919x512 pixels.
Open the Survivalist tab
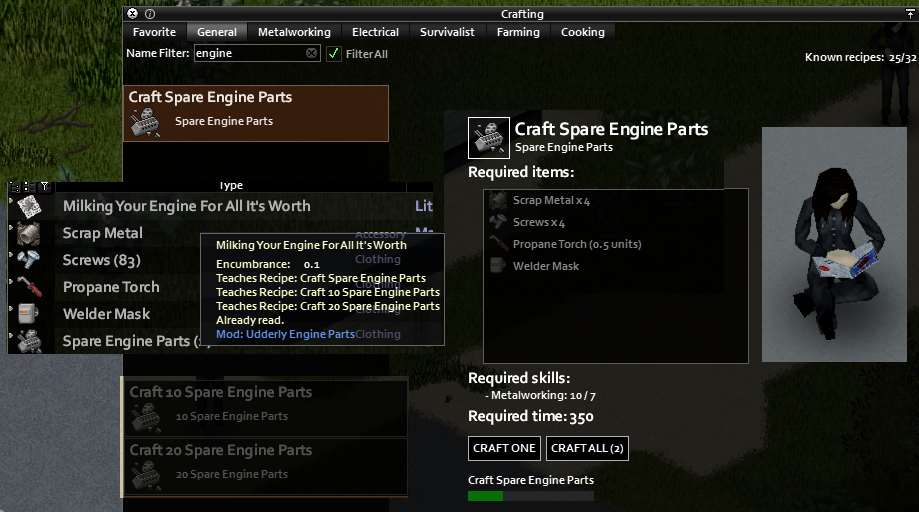pos(447,32)
